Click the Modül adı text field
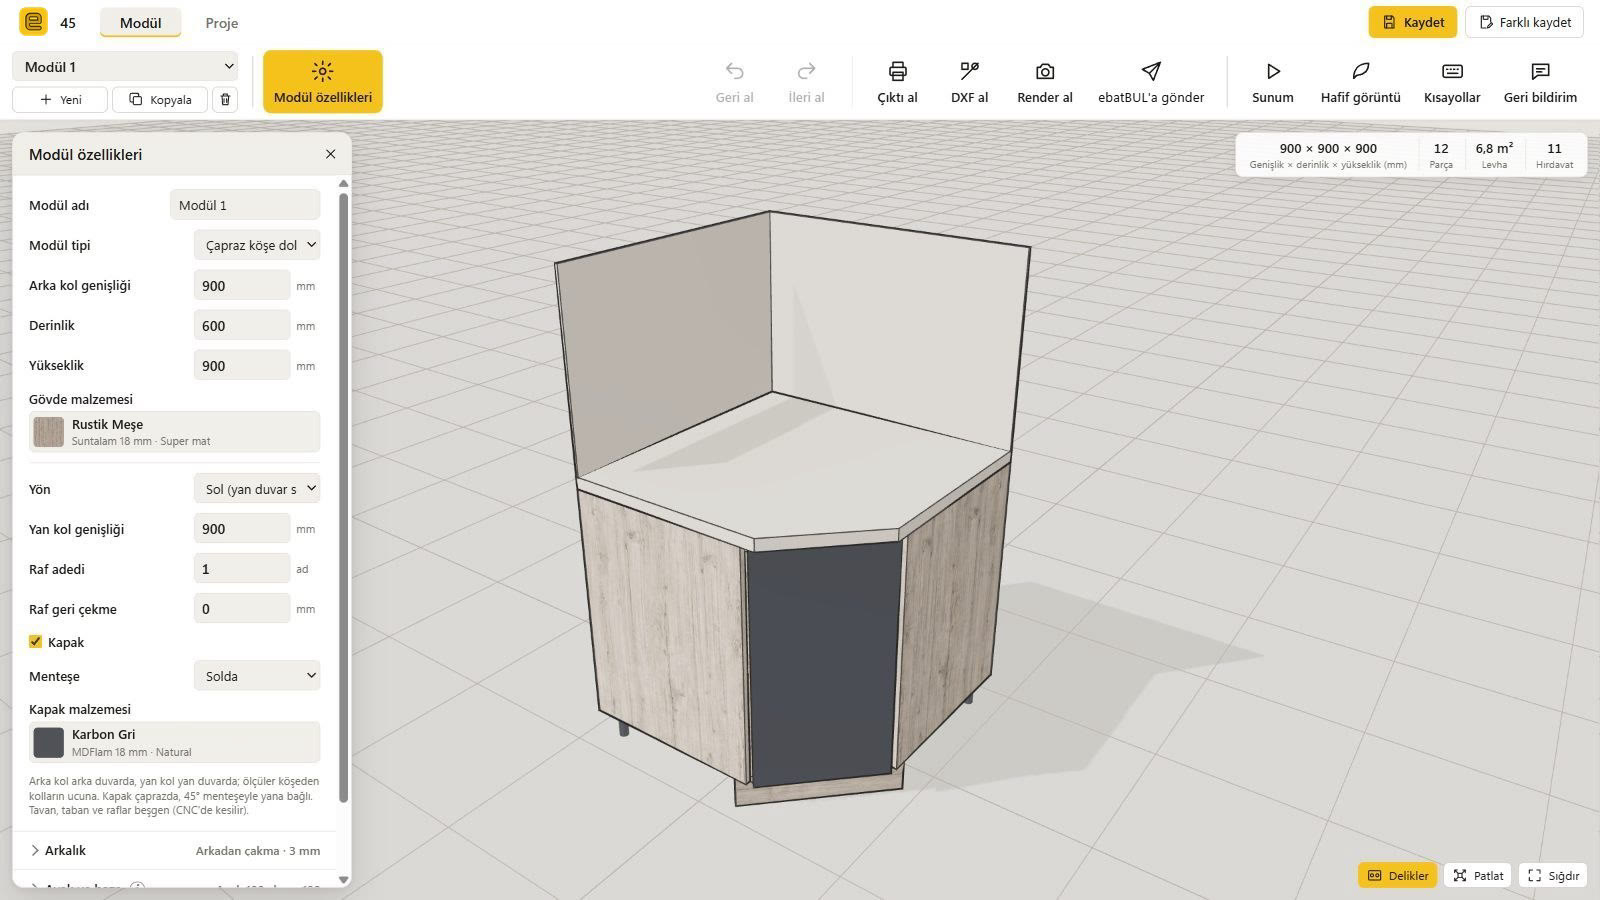Image resolution: width=1600 pixels, height=900 pixels. coord(245,205)
